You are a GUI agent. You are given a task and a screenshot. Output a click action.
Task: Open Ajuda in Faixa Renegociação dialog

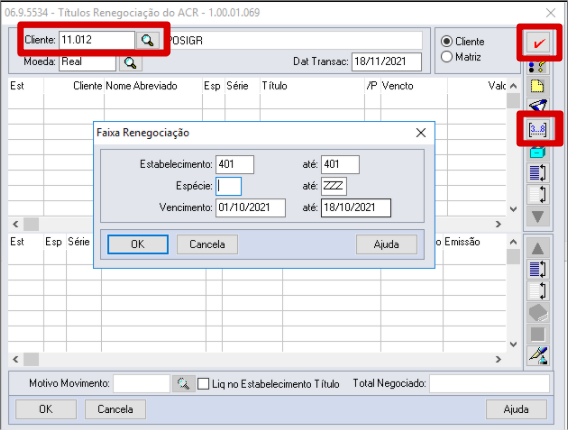[x=386, y=244]
